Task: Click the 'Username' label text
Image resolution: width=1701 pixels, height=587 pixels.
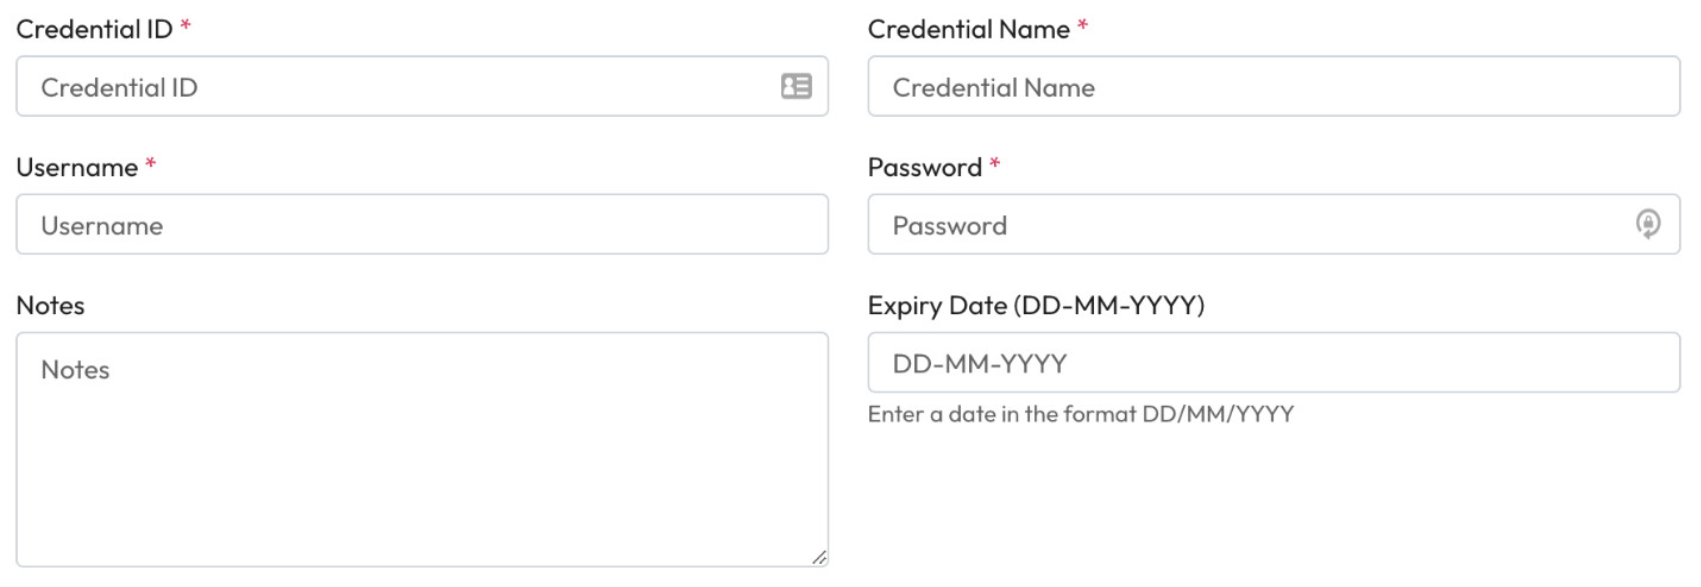Action: point(77,167)
